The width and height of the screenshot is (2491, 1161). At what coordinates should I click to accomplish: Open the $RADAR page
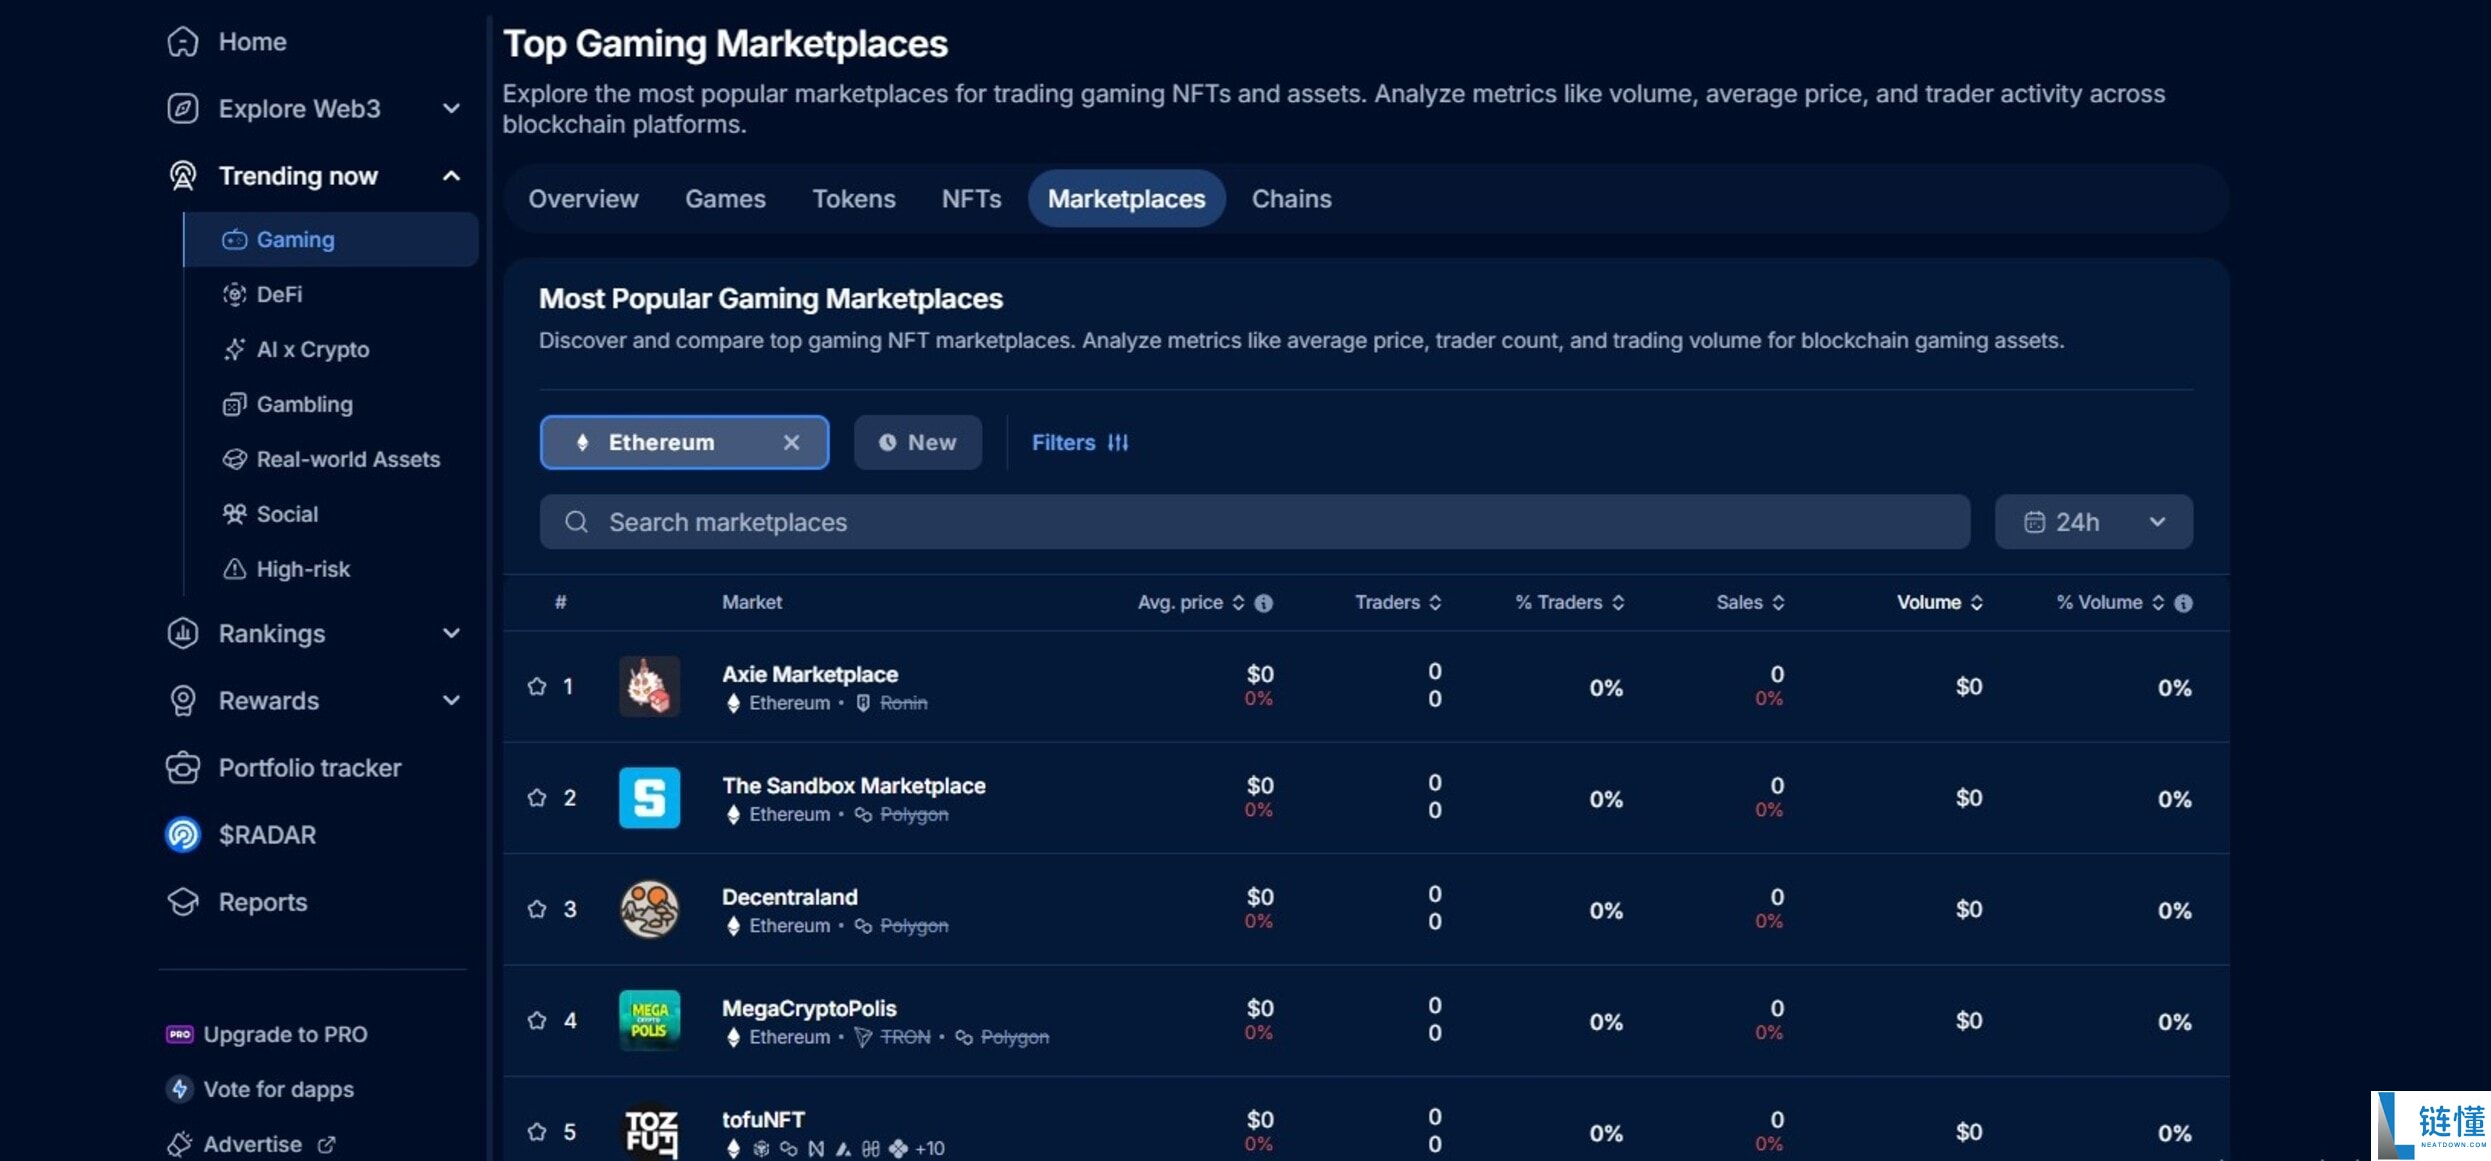click(x=241, y=835)
